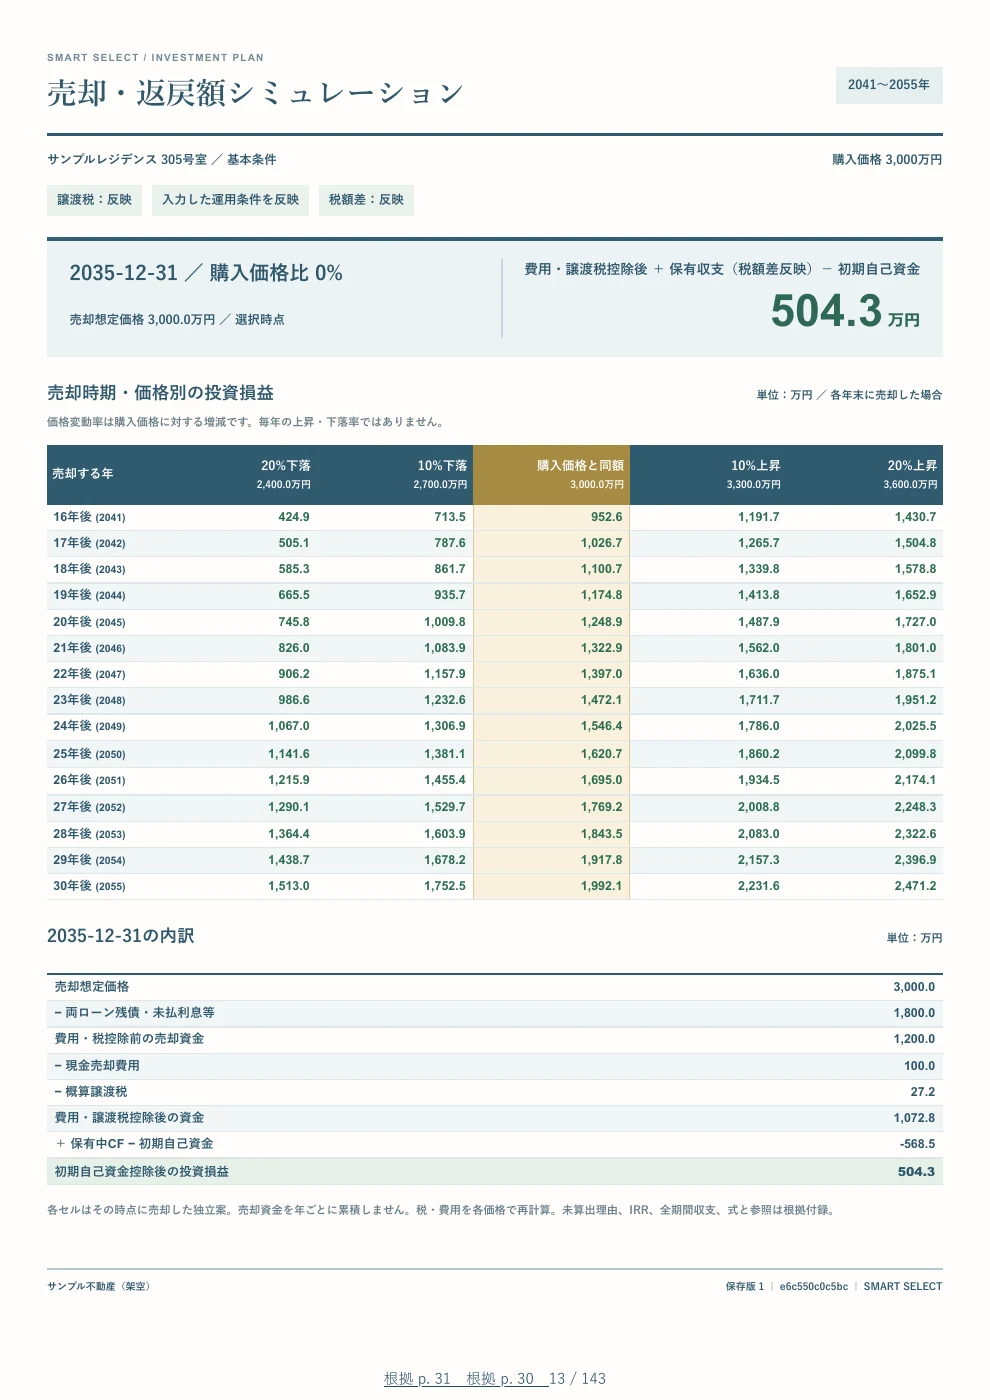Click the 初期自己資金控除後の投資損益 row label
Image resolution: width=990 pixels, height=1400 pixels.
(142, 1171)
